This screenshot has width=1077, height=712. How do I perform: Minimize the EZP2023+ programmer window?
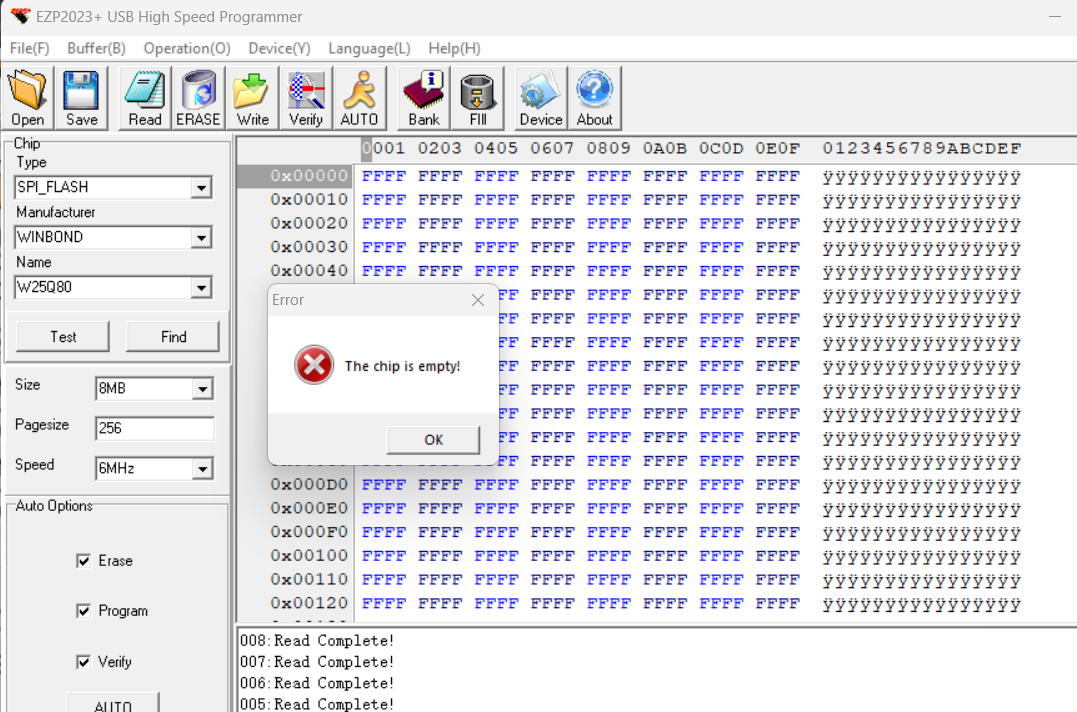coord(1055,16)
